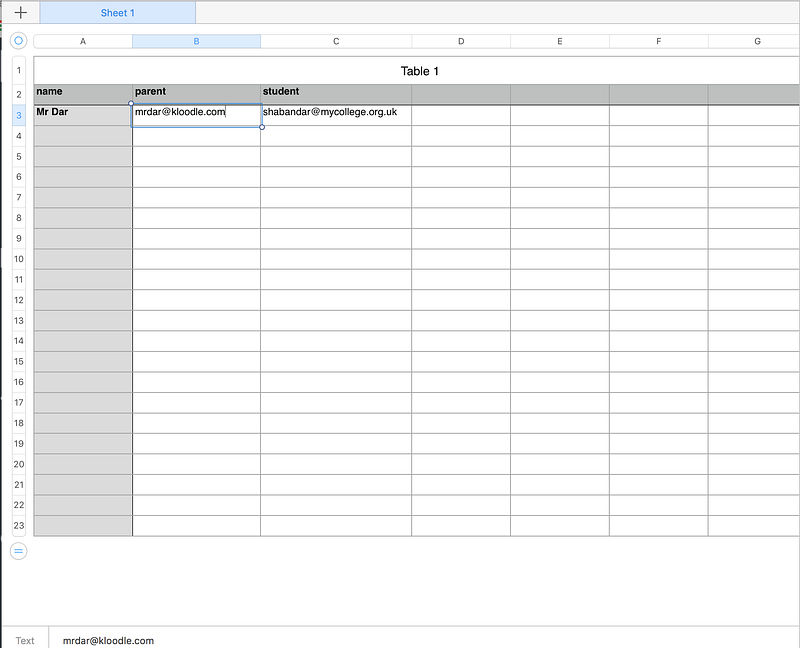Click the formula bar text mrdar@kloodle.com
The width and height of the screenshot is (800, 648).
108,640
